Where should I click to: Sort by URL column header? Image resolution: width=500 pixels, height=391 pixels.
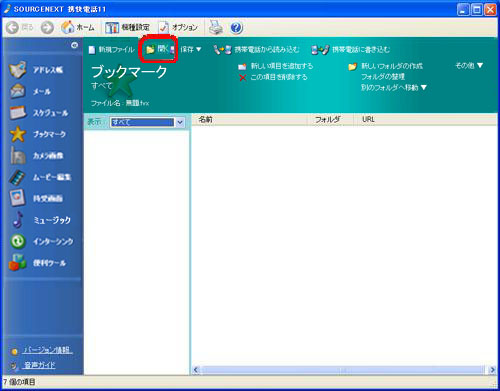point(425,119)
